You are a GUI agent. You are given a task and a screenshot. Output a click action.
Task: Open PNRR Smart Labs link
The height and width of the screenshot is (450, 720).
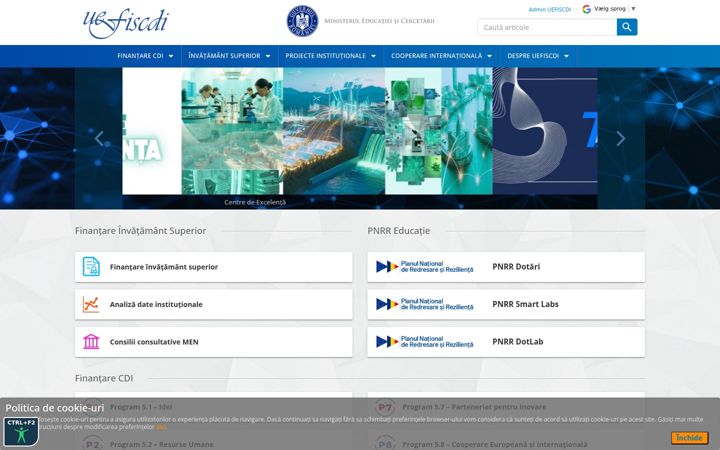[x=525, y=304]
